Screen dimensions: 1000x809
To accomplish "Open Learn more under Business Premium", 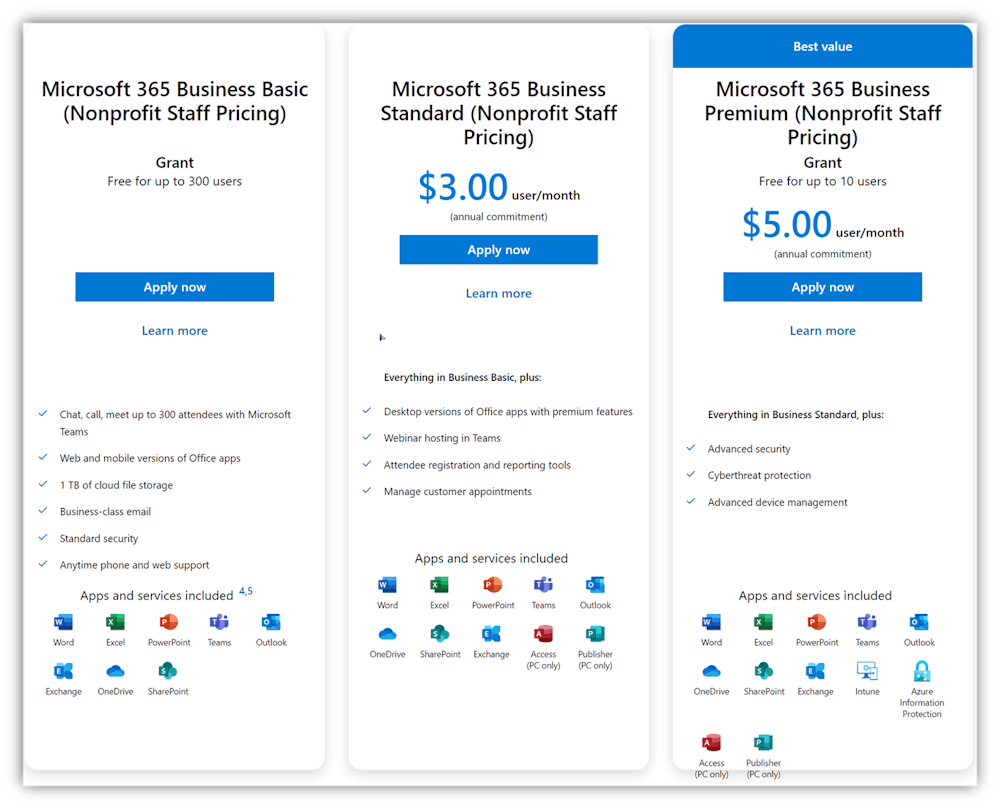I will tap(823, 331).
